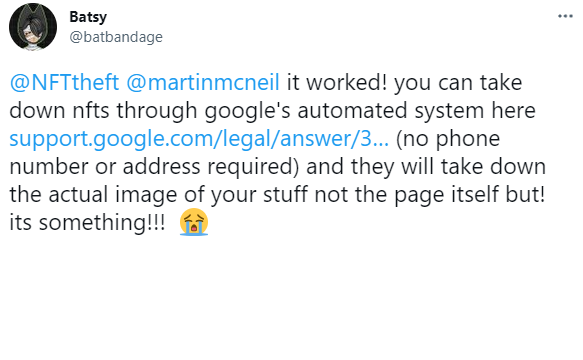
Task: Open the Batsy display name profile link
Action: pyautogui.click(x=88, y=17)
